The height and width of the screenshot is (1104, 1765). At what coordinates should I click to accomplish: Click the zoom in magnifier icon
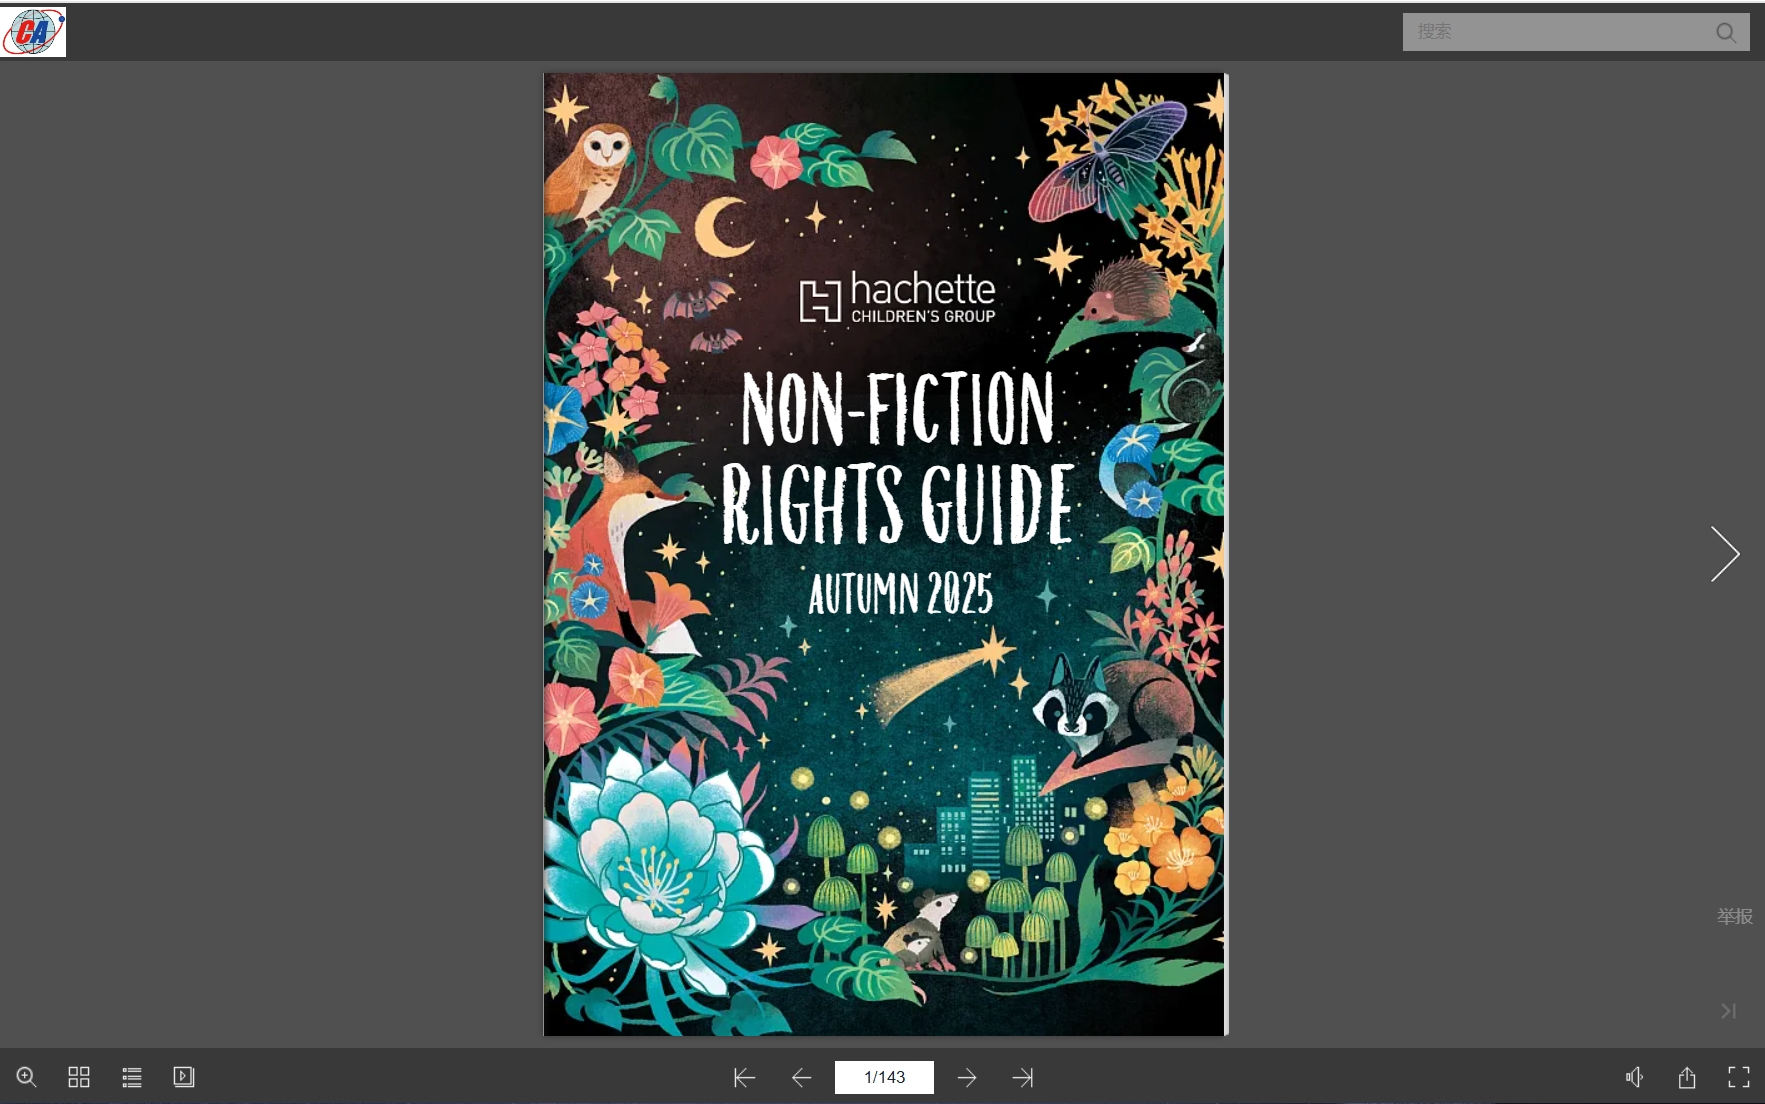[x=26, y=1077]
